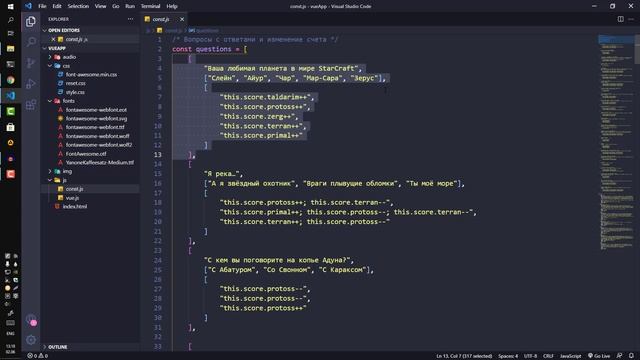Viewport: 640px width, 360px height.
Task: Open the Run and Debug view
Action: tap(31, 84)
